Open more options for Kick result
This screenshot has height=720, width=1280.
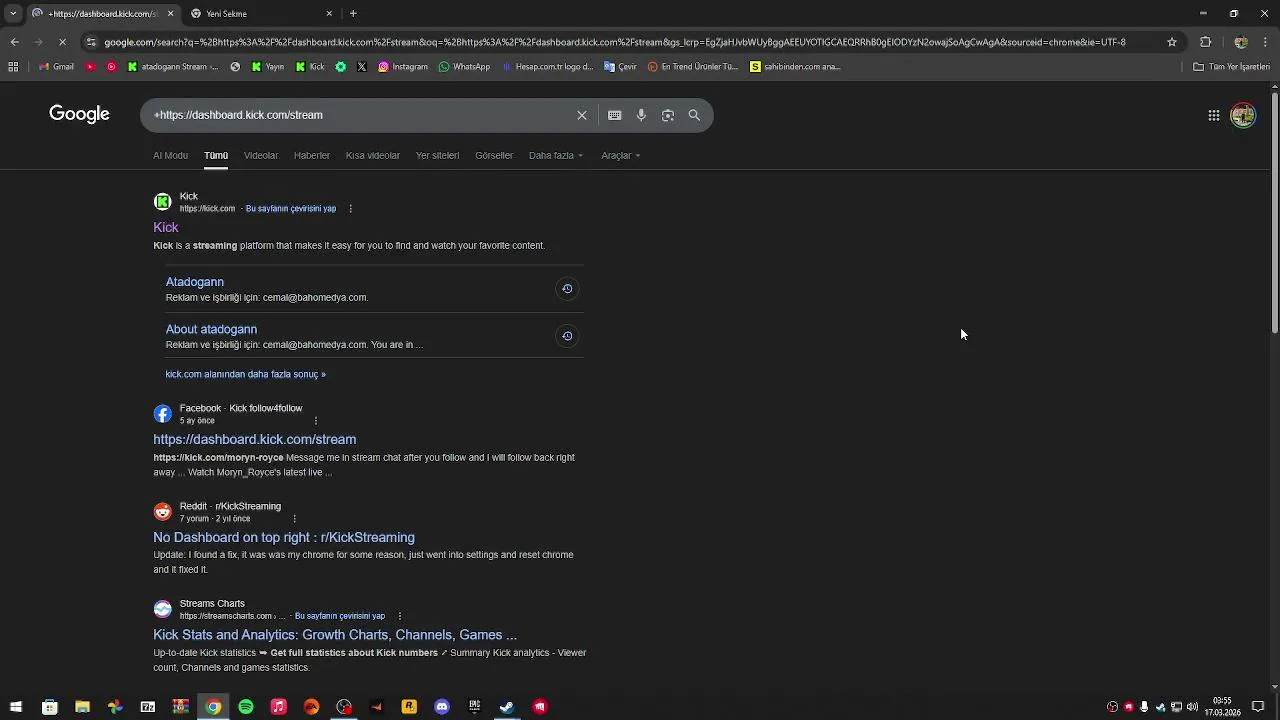(350, 209)
